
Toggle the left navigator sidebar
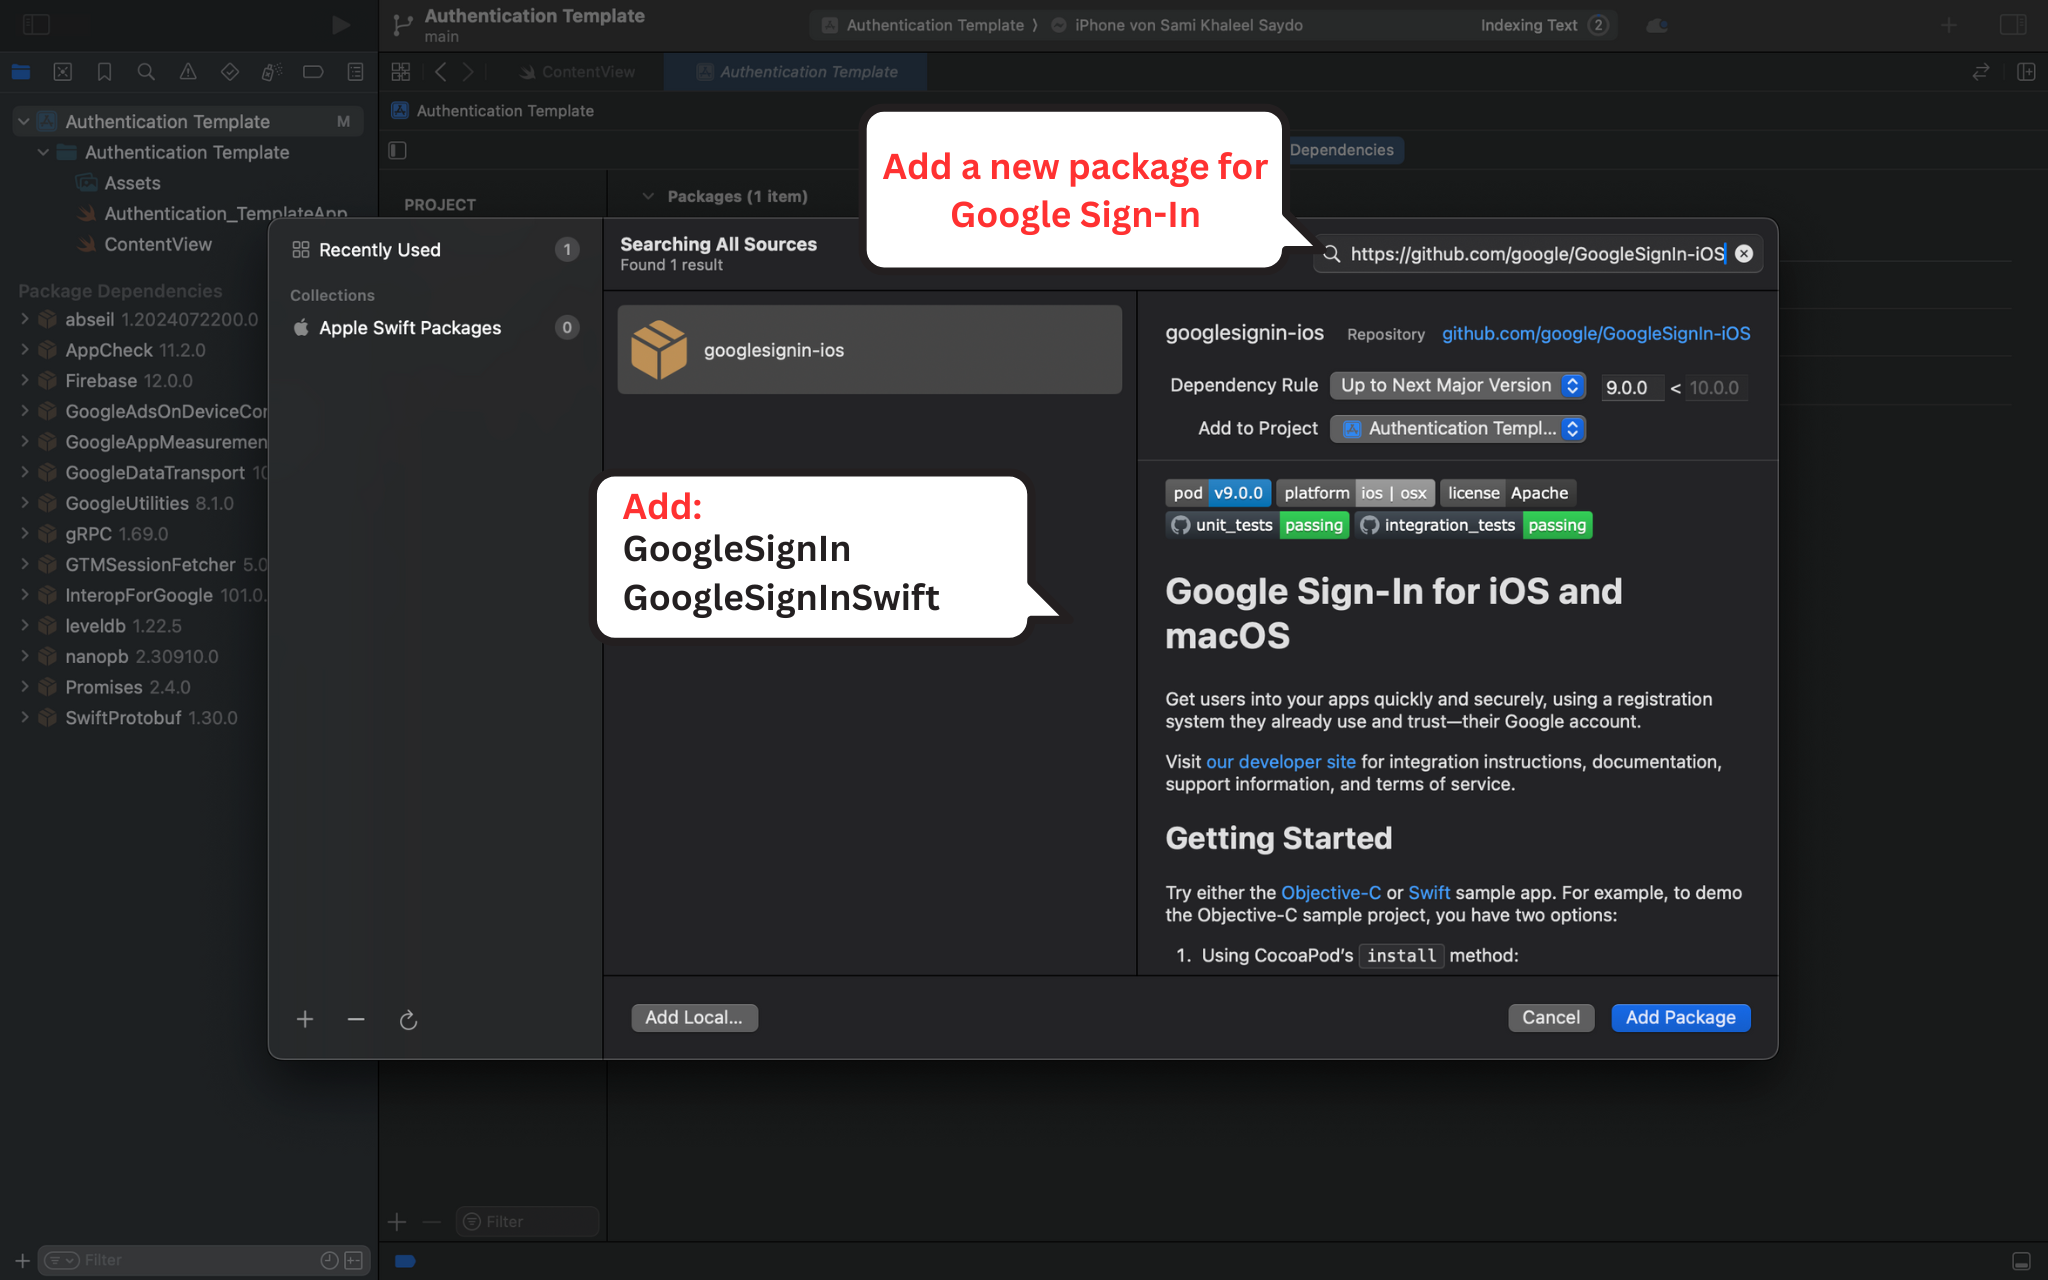pos(36,24)
